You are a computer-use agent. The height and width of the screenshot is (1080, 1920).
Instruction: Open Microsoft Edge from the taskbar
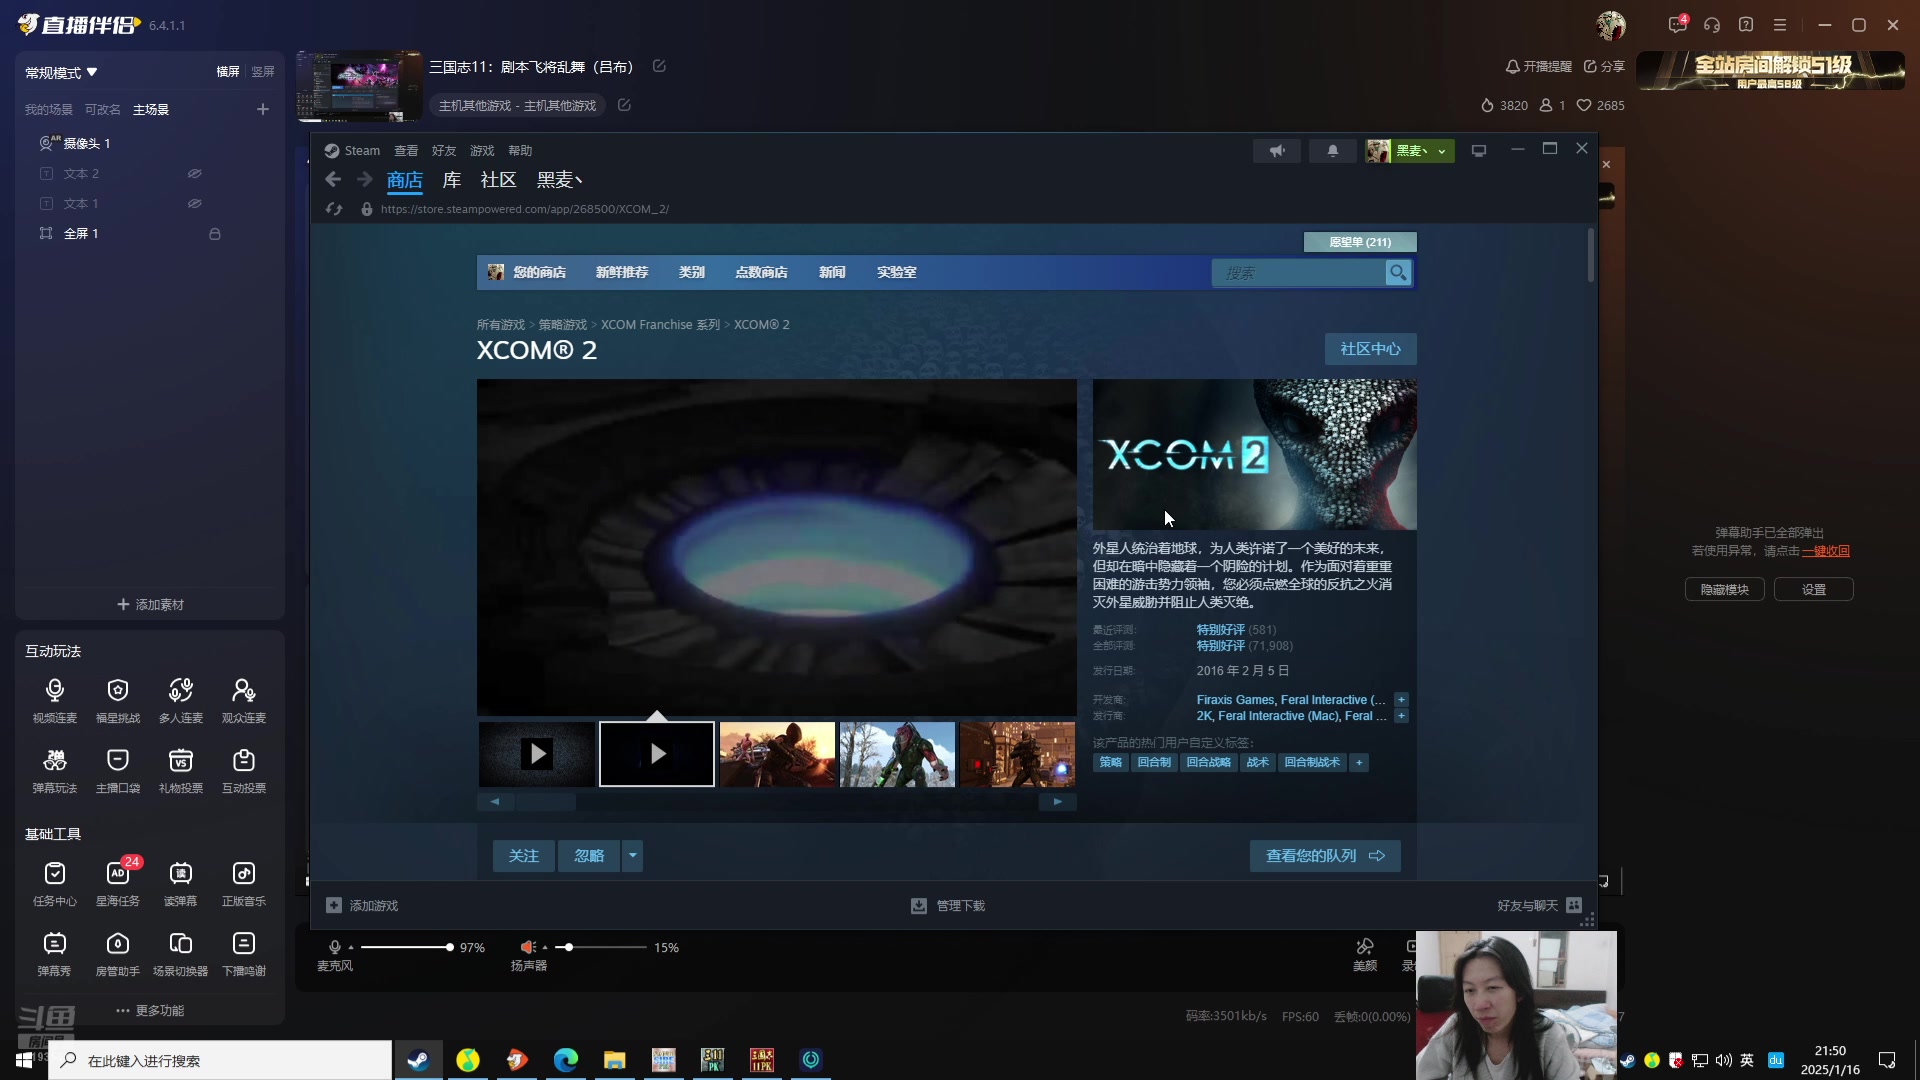566,1060
